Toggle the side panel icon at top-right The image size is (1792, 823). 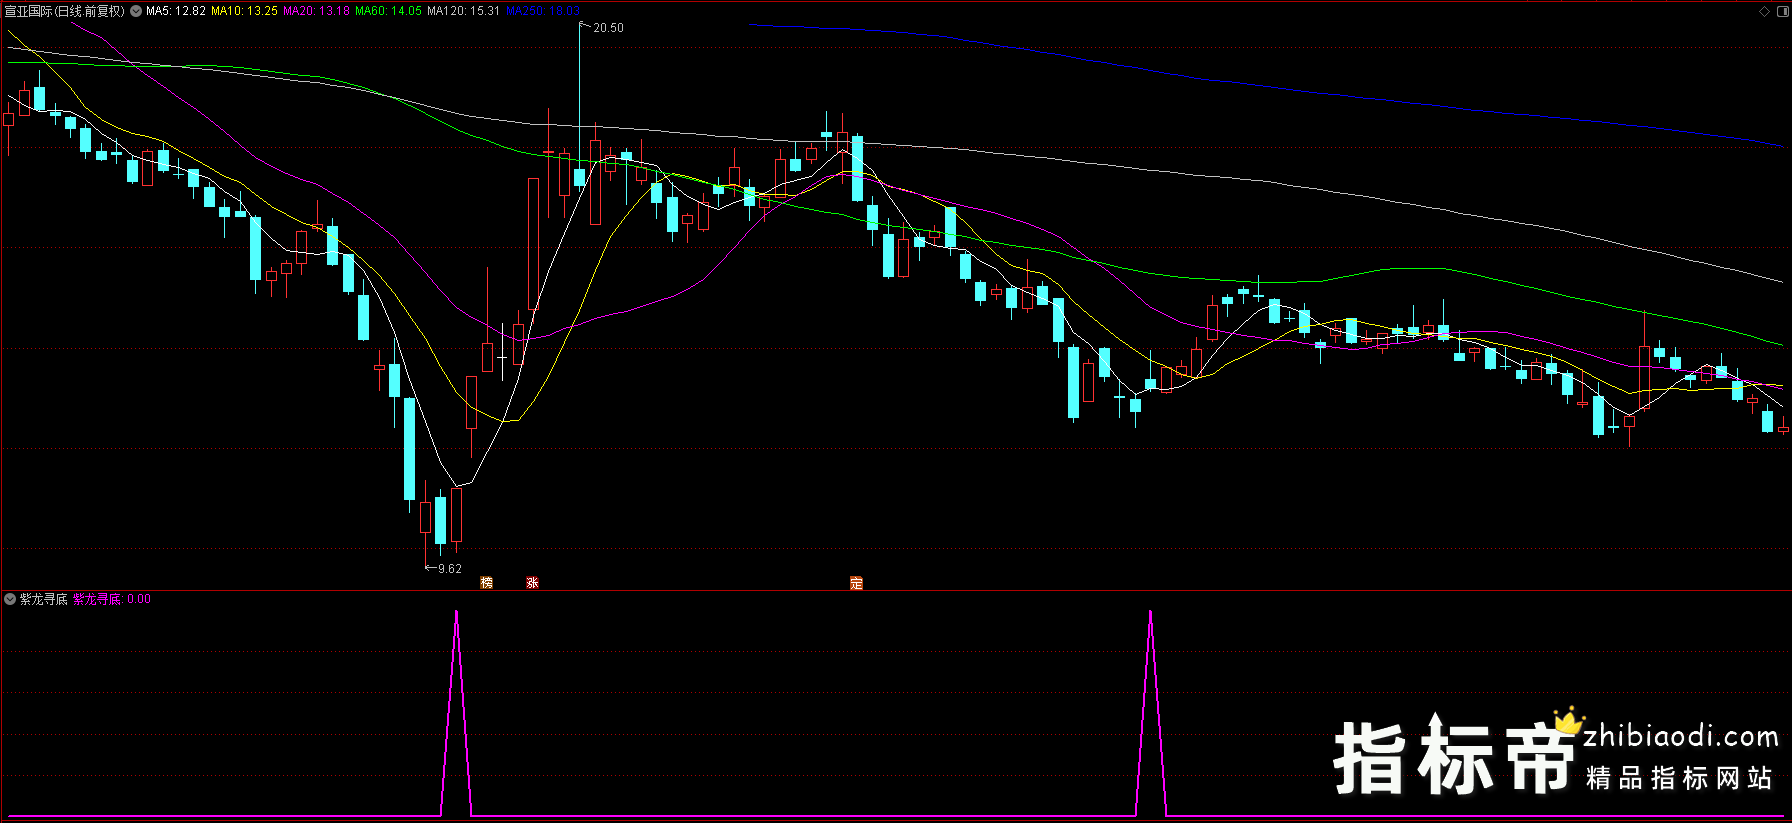click(1782, 11)
